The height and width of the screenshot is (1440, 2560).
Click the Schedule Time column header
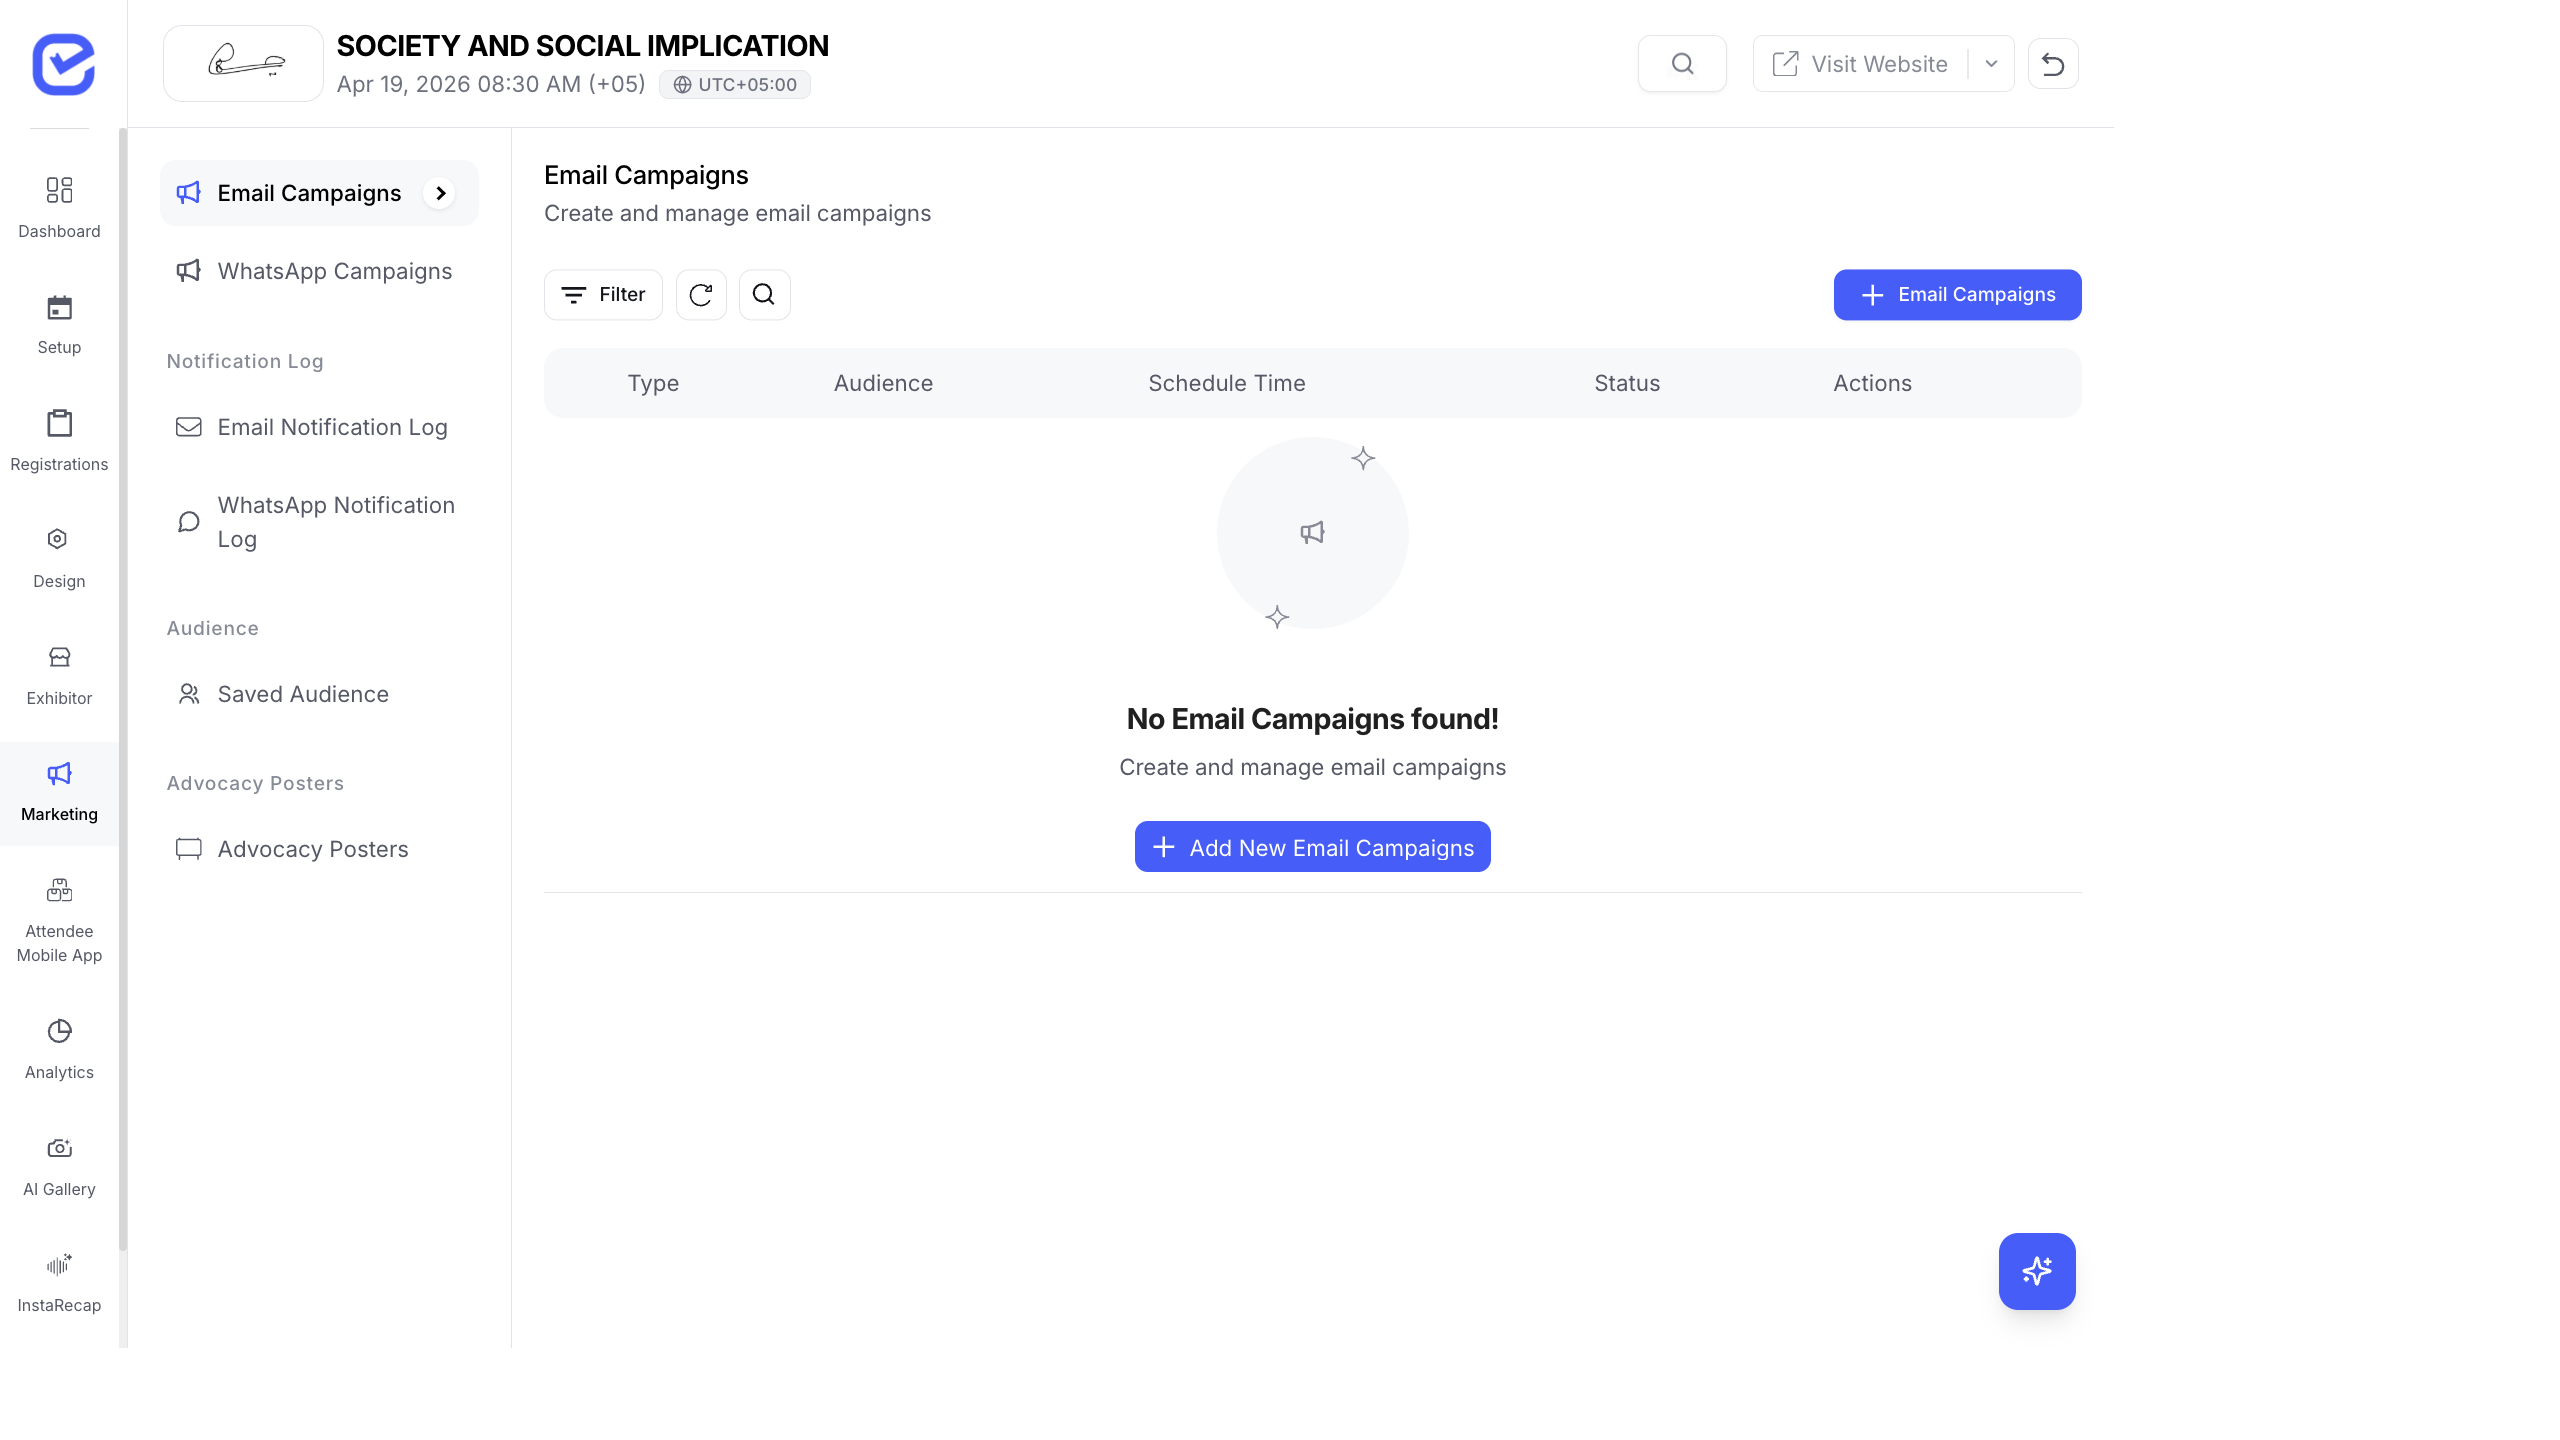tap(1227, 383)
